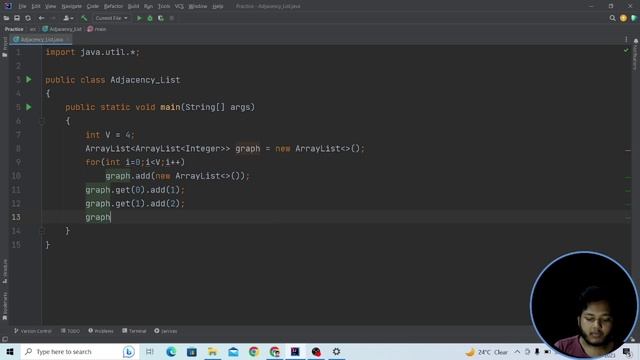Switch to IntelliJ IDEA taskbar icon
Image resolution: width=640 pixels, height=360 pixels.
295,351
